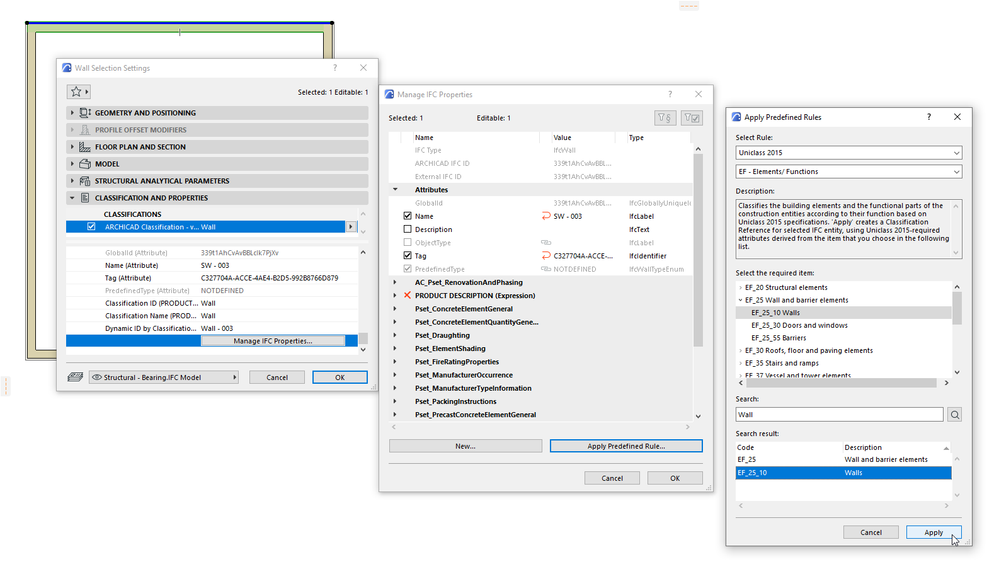The width and height of the screenshot is (999, 566).
Task: Click the Model panel icon
Action: coord(85,164)
